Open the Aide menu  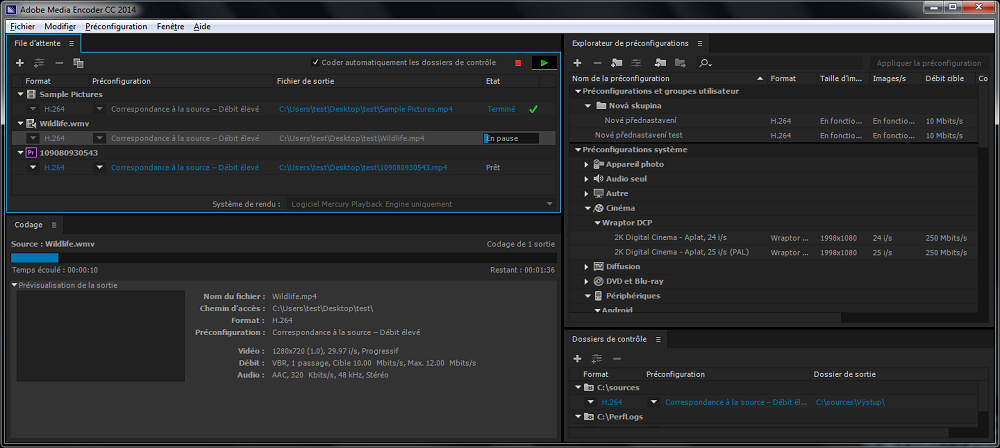202,27
